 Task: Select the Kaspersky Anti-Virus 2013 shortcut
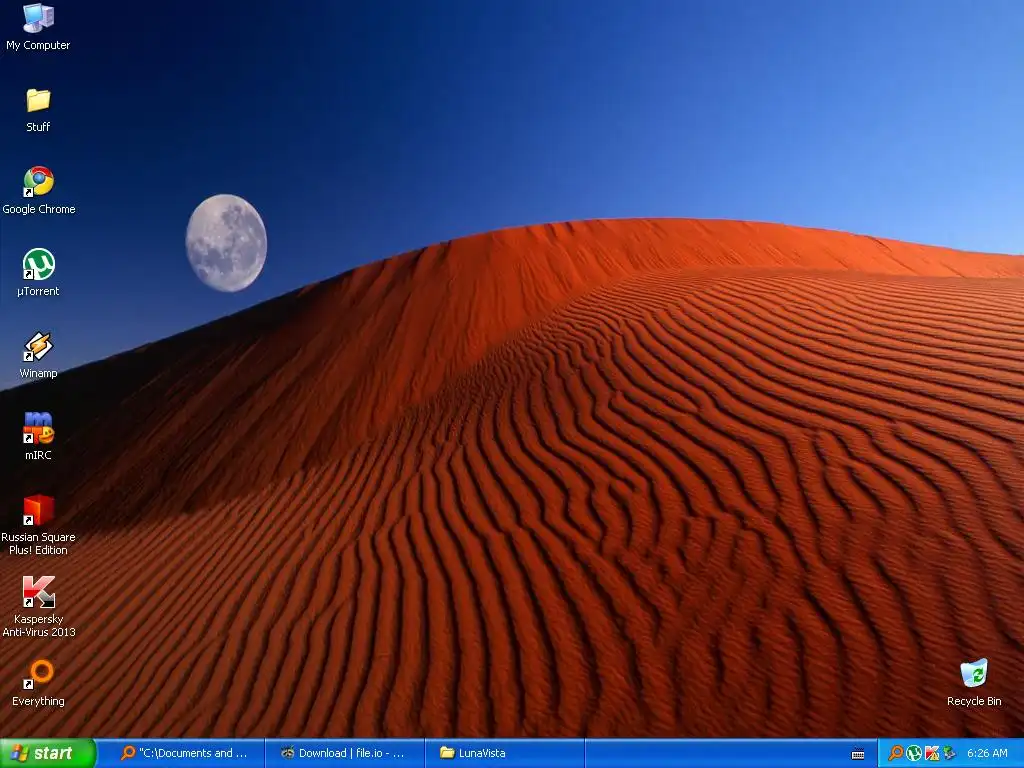(39, 607)
